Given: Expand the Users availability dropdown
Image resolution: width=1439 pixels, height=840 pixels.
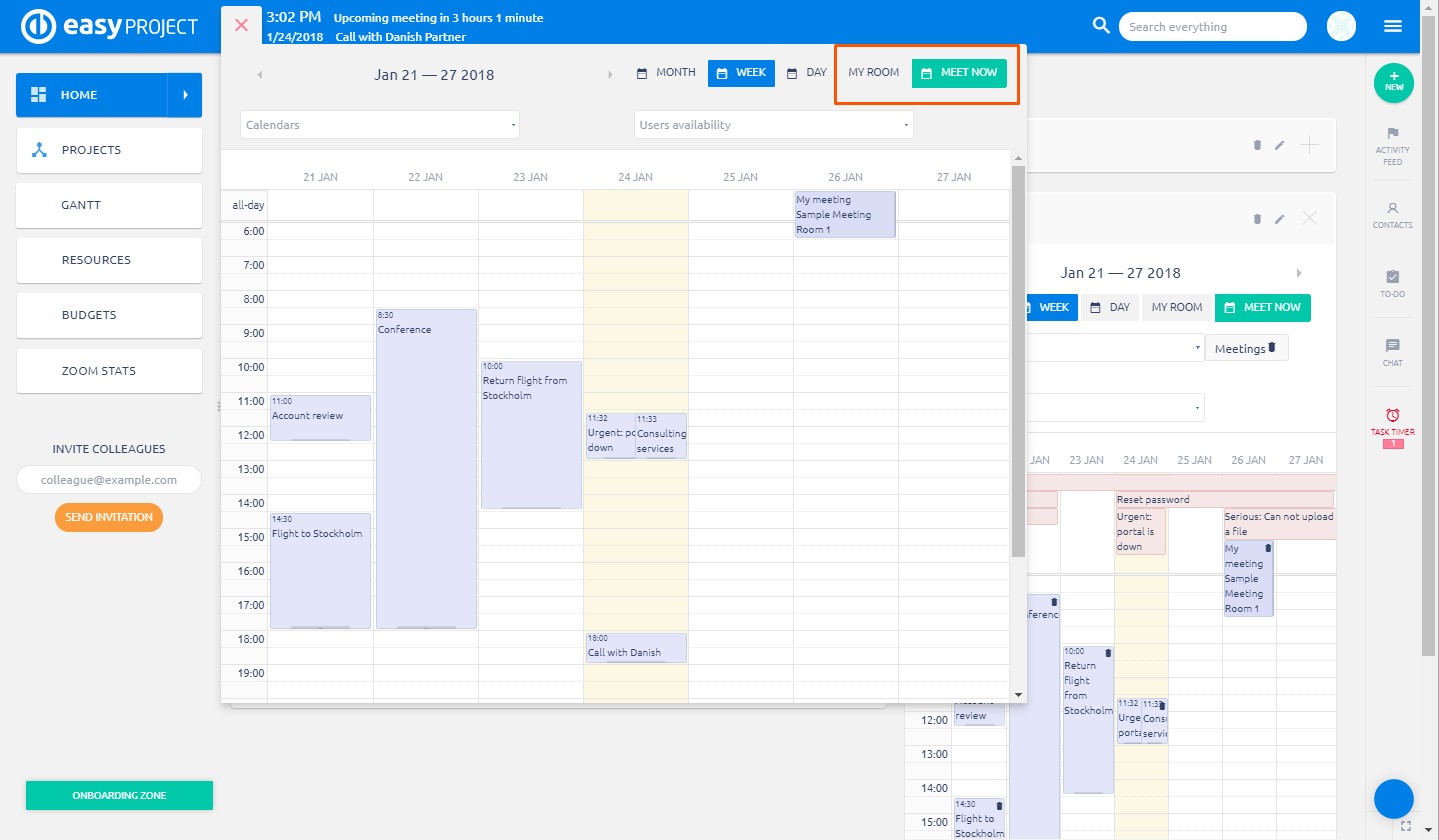Looking at the screenshot, I should click(773, 125).
